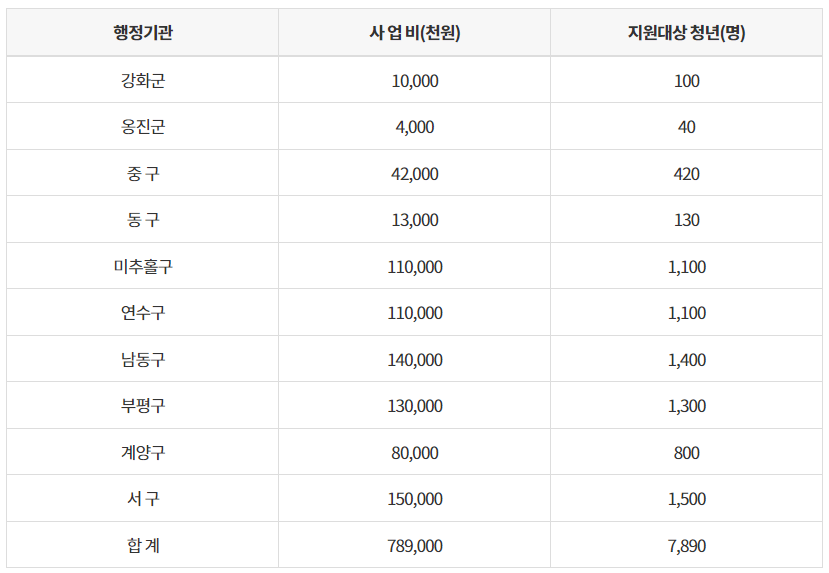Viewport: 829px width, 573px height.
Task: Click the 지원대상 청년(명) column header
Action: 686,33
